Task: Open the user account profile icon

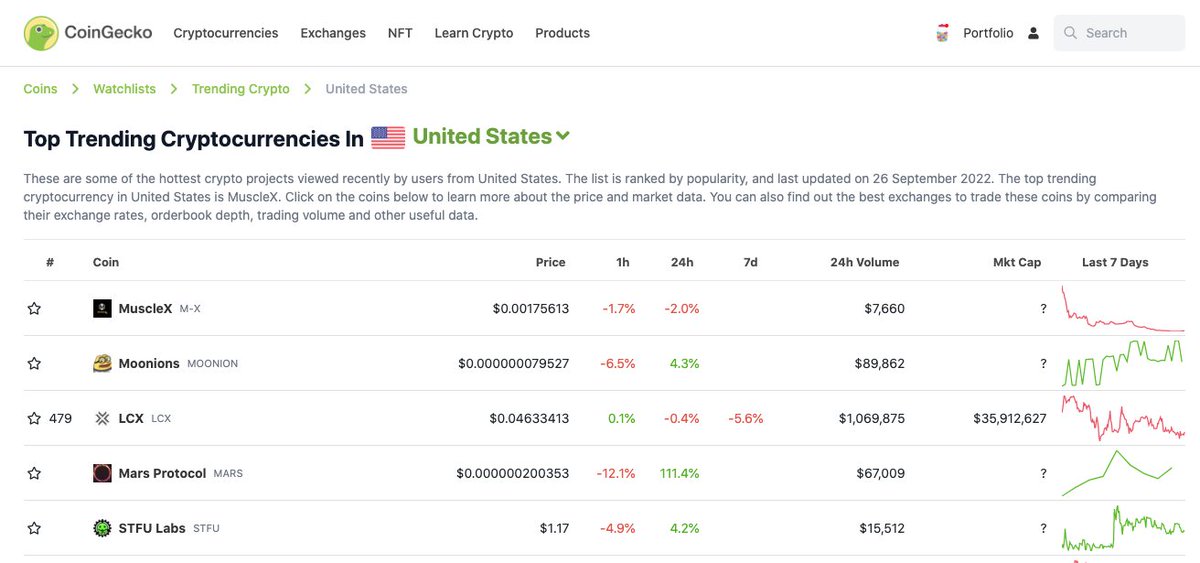Action: [1033, 33]
